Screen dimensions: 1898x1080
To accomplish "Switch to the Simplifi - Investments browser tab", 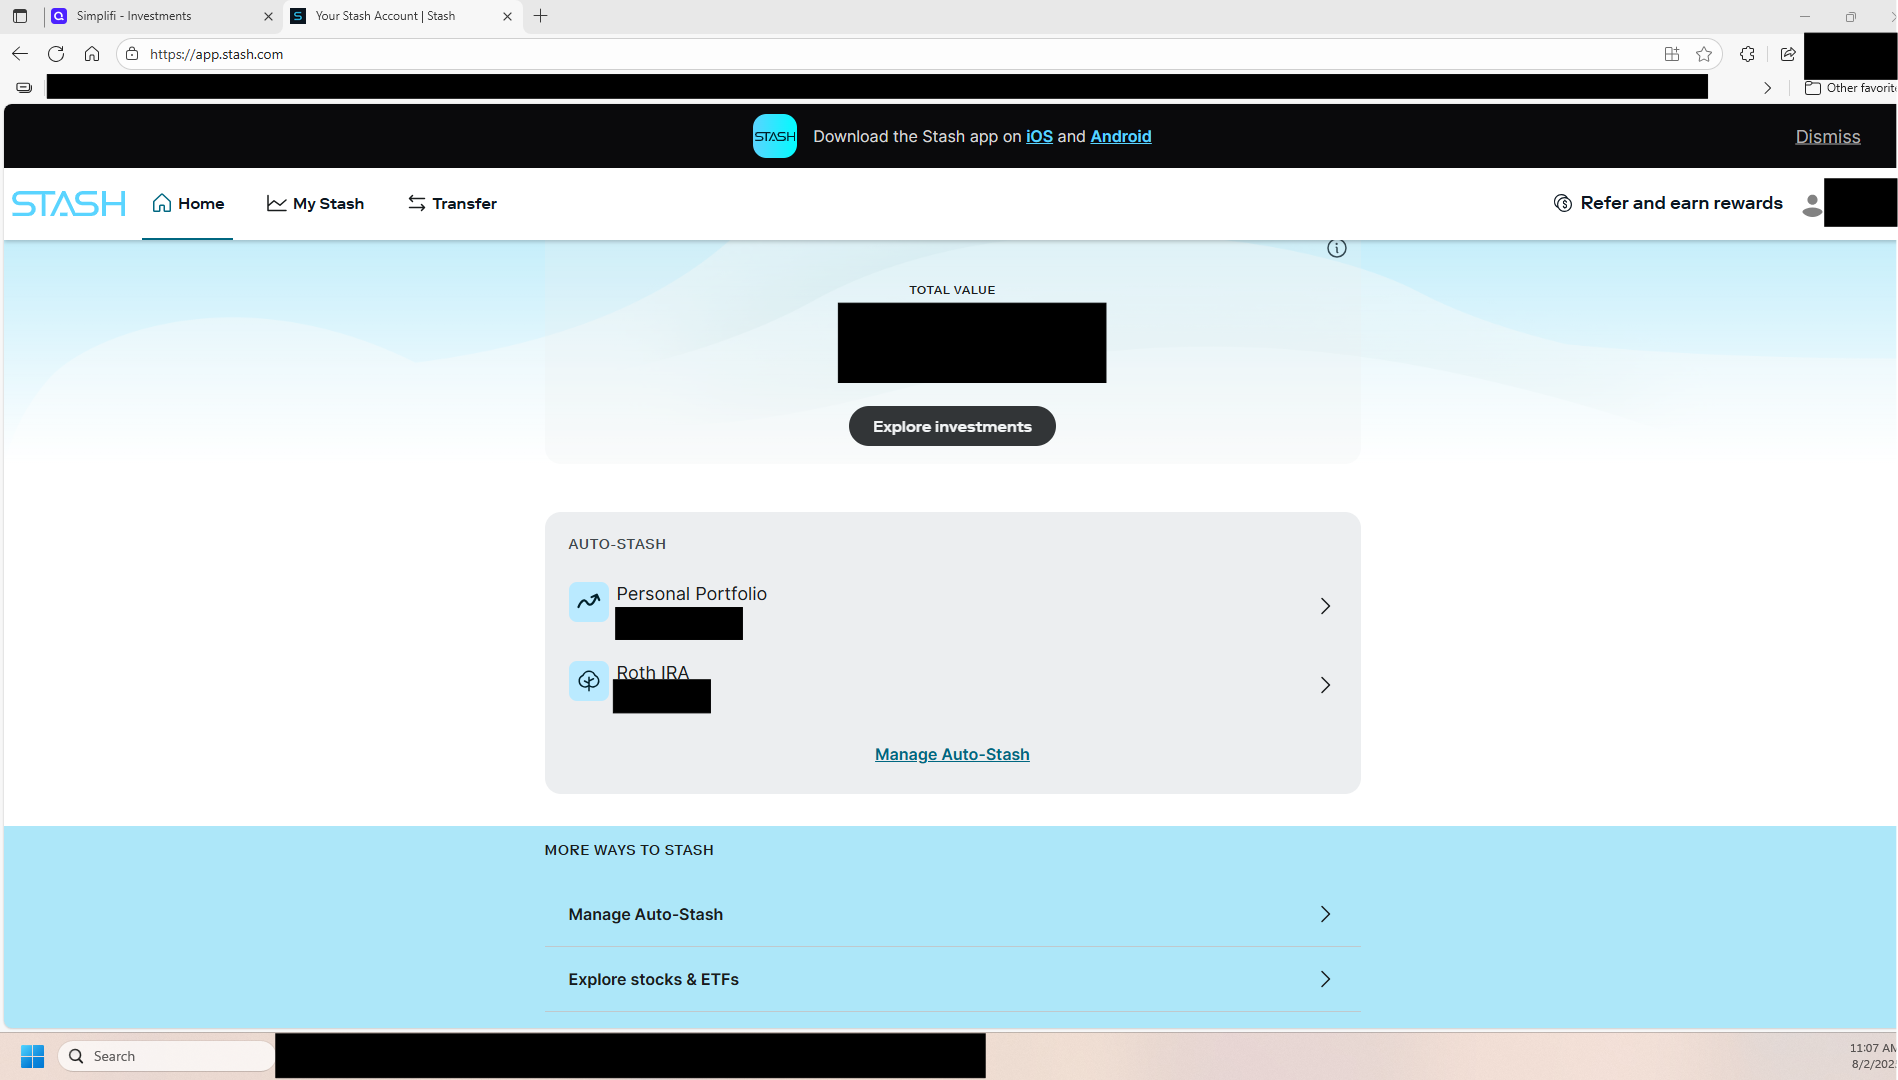I will point(160,16).
